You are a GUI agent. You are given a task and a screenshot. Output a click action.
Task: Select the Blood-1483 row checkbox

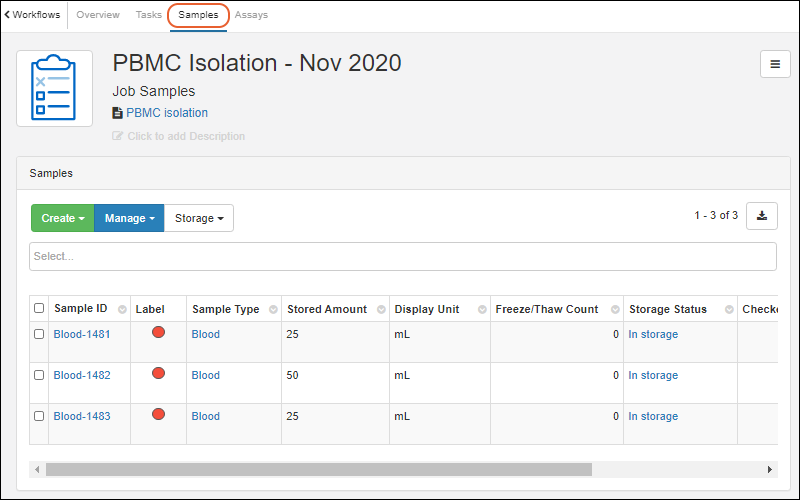[x=39, y=416]
